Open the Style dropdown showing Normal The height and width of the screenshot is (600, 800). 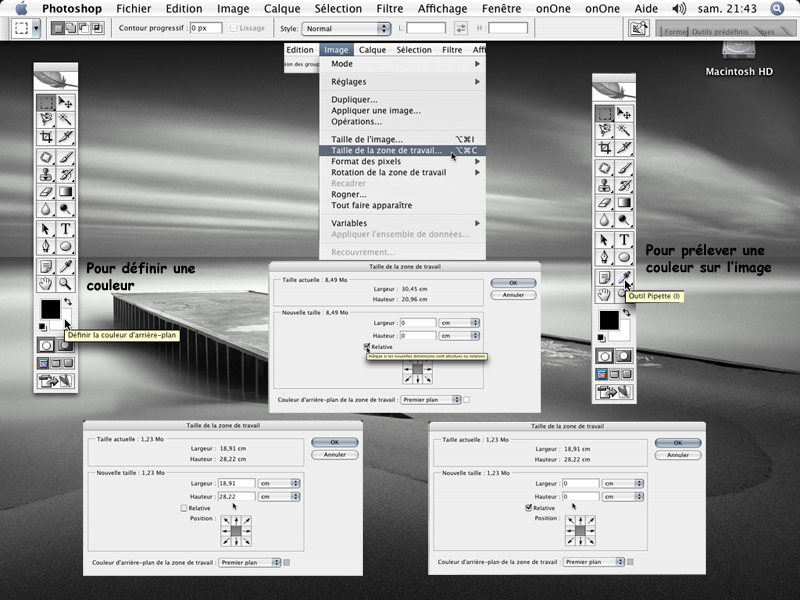(346, 29)
